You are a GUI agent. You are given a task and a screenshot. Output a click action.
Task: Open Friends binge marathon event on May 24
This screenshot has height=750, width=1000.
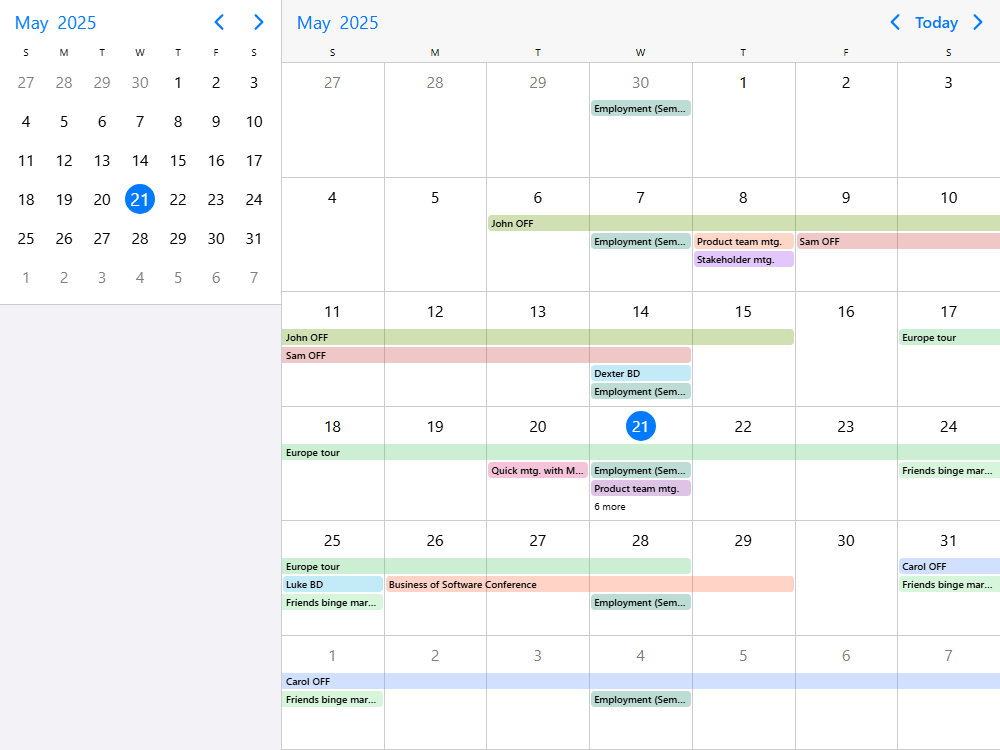pyautogui.click(x=950, y=470)
